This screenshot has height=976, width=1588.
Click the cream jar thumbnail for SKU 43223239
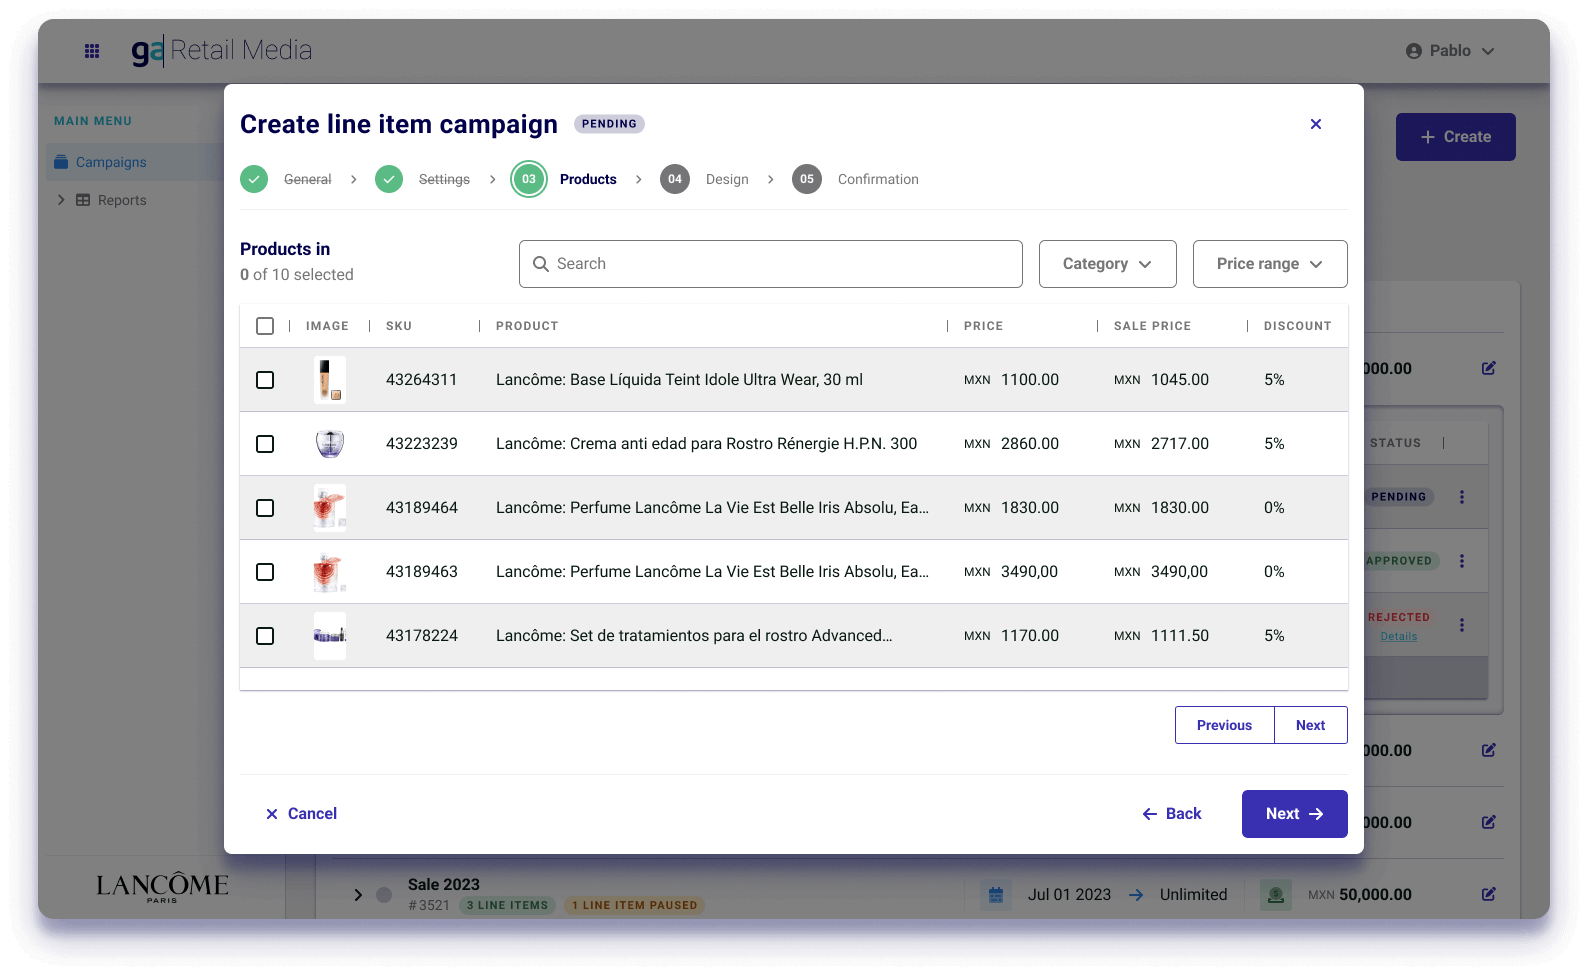pos(330,444)
